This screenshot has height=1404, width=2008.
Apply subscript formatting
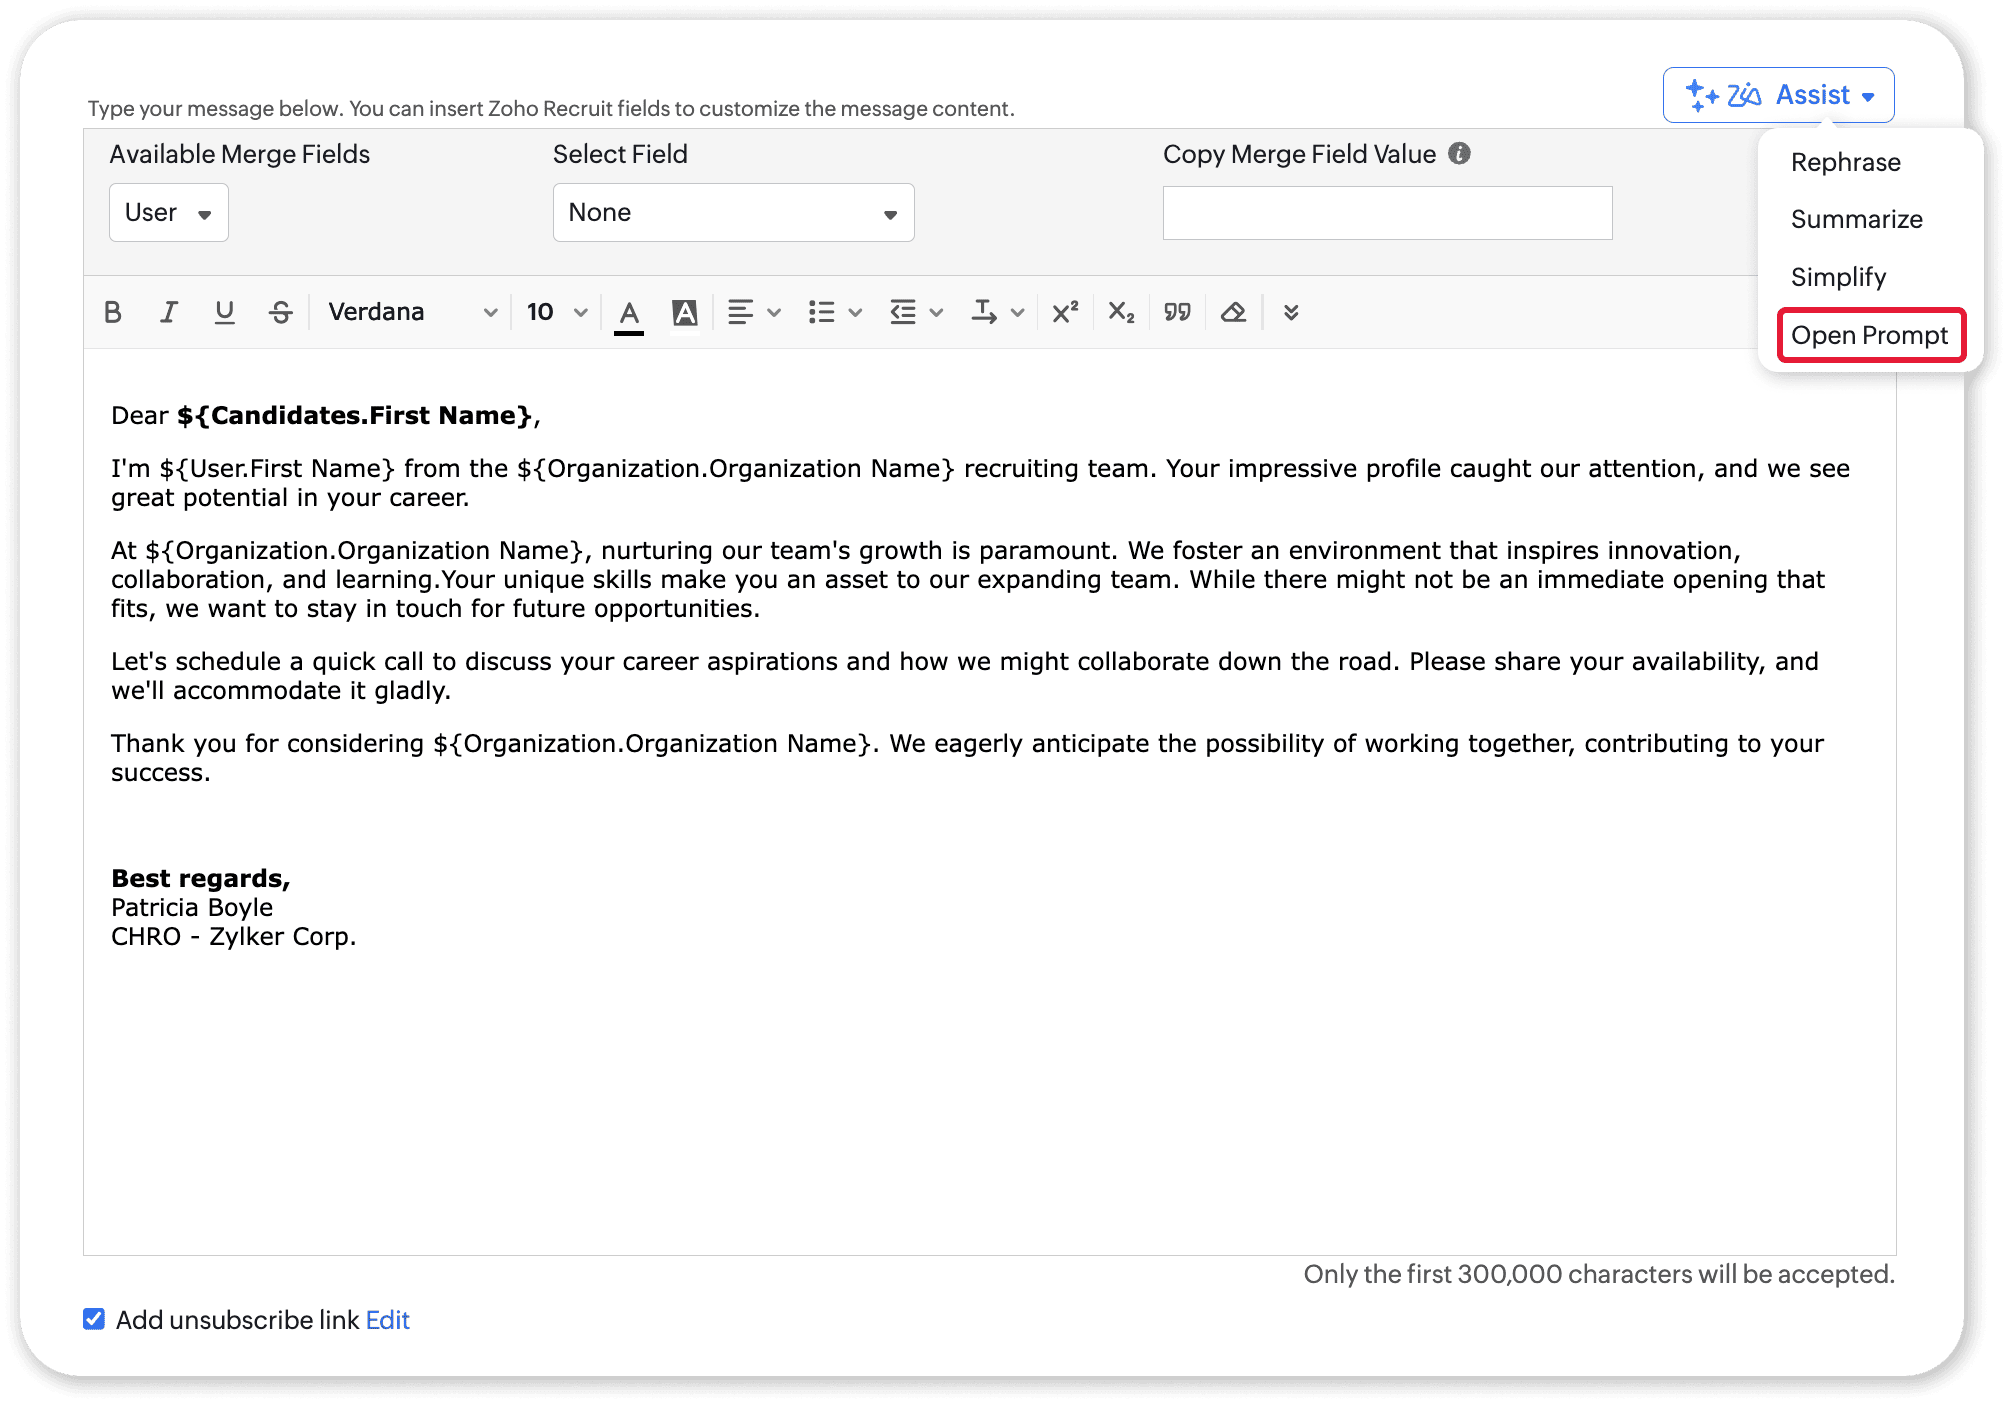tap(1121, 312)
